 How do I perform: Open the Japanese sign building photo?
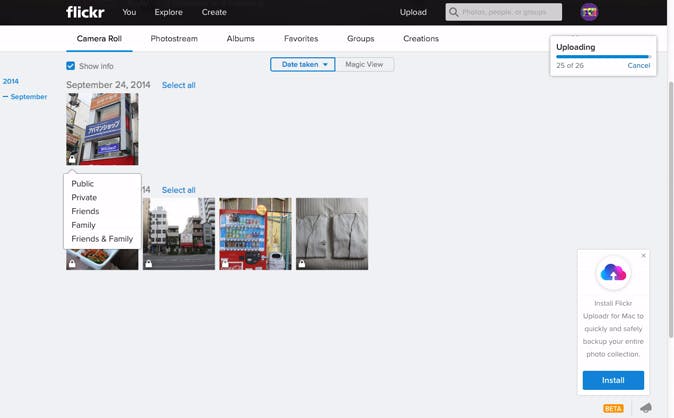pyautogui.click(x=102, y=129)
